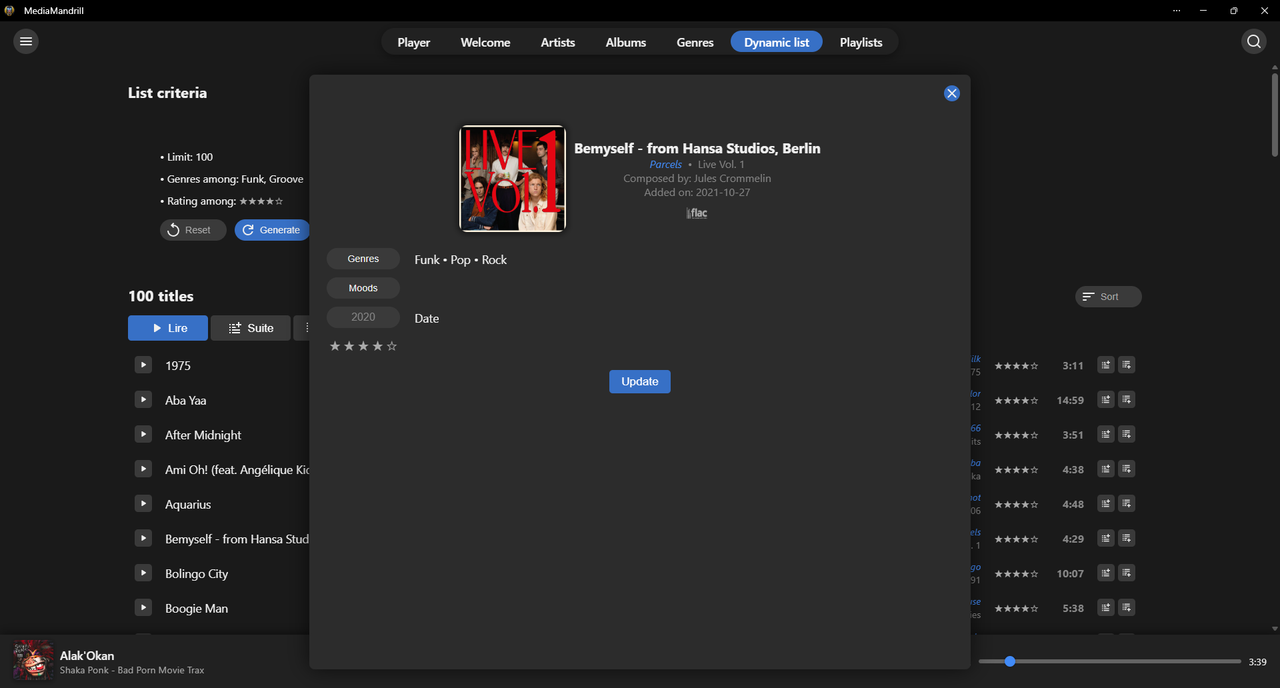Open the title bar three-dots menu

coord(1176,10)
